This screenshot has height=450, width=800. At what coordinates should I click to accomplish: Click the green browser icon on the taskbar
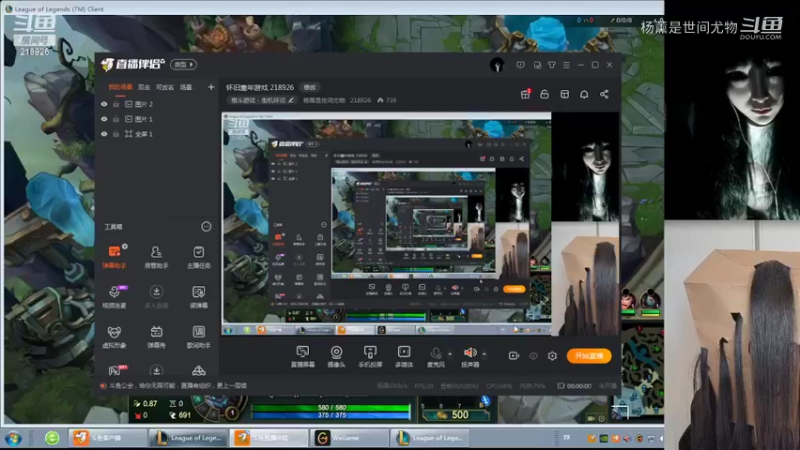click(x=52, y=438)
